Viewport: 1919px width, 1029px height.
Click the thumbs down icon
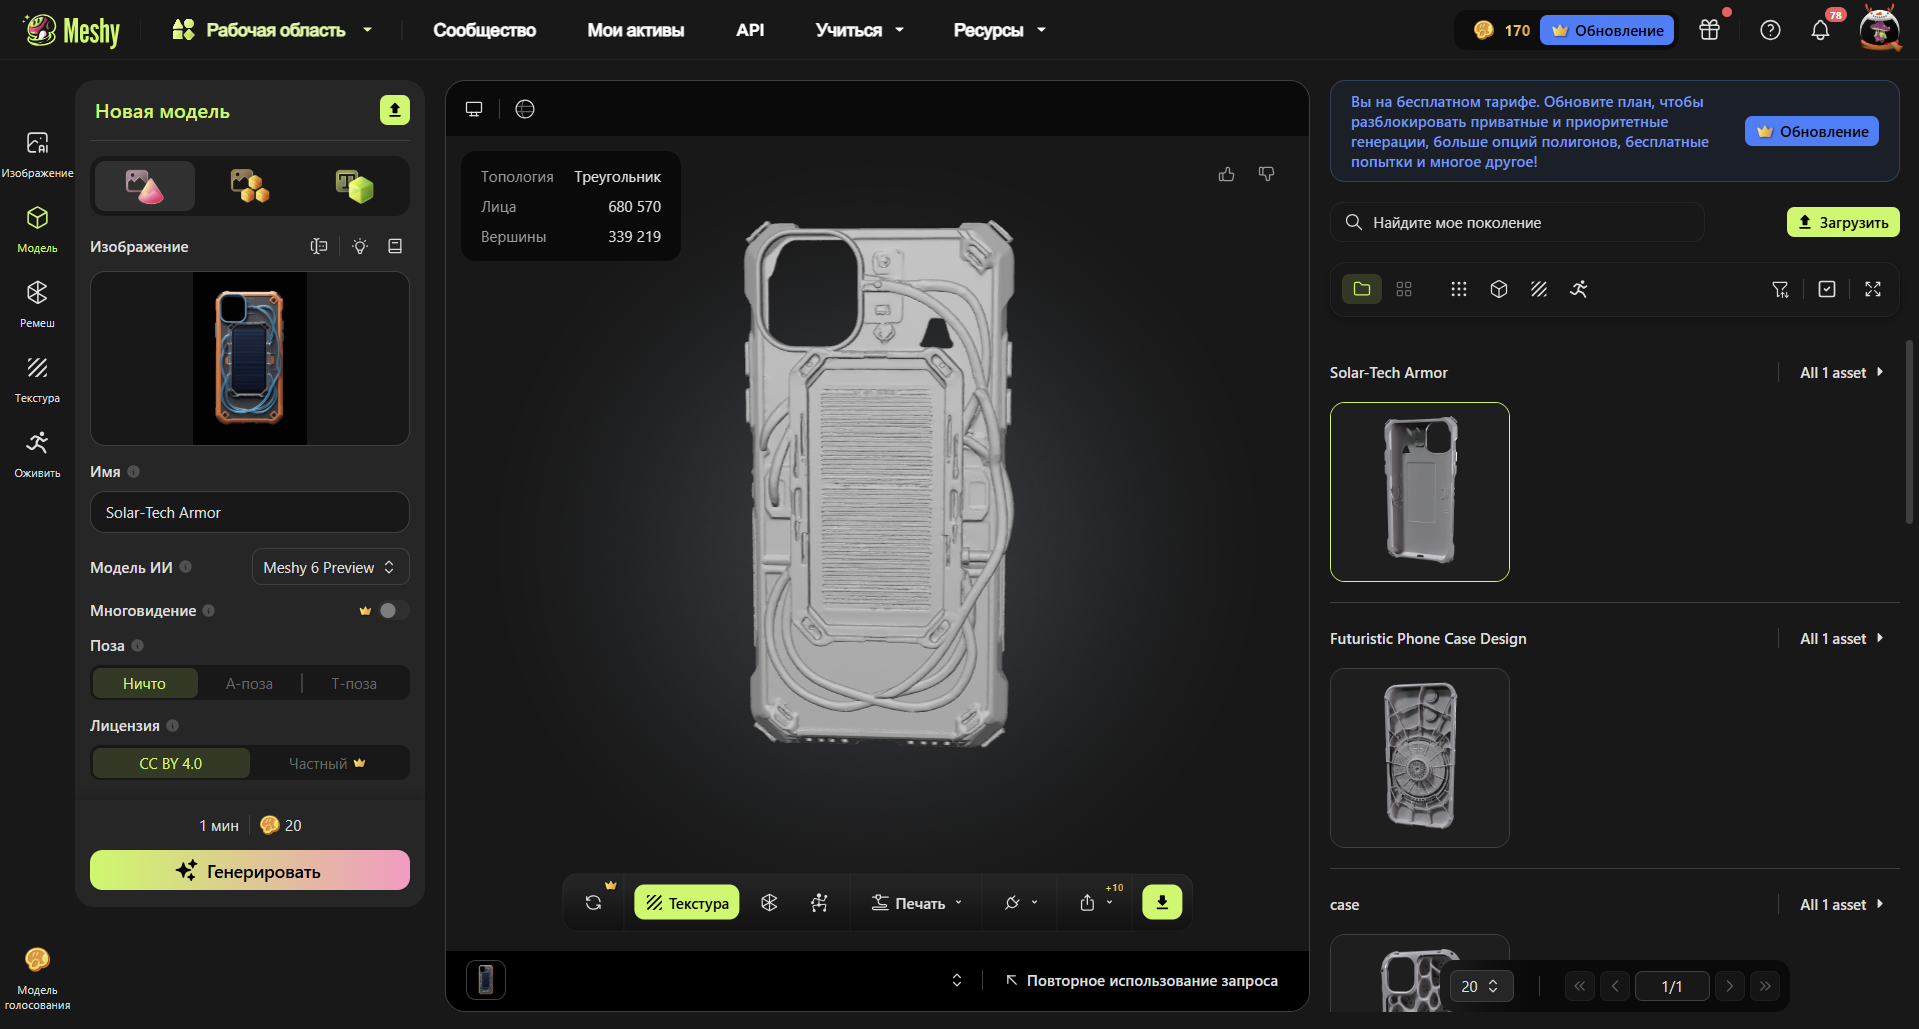point(1267,174)
